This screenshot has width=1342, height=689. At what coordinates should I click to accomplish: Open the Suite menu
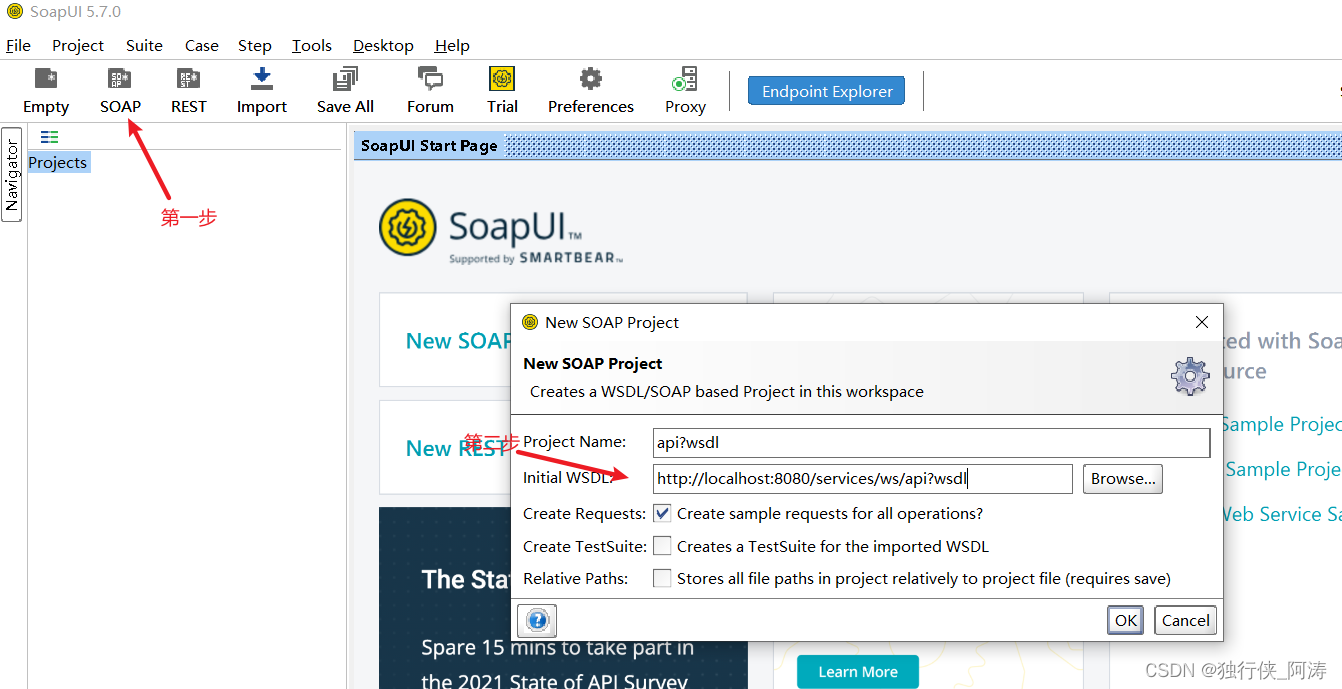tap(144, 45)
